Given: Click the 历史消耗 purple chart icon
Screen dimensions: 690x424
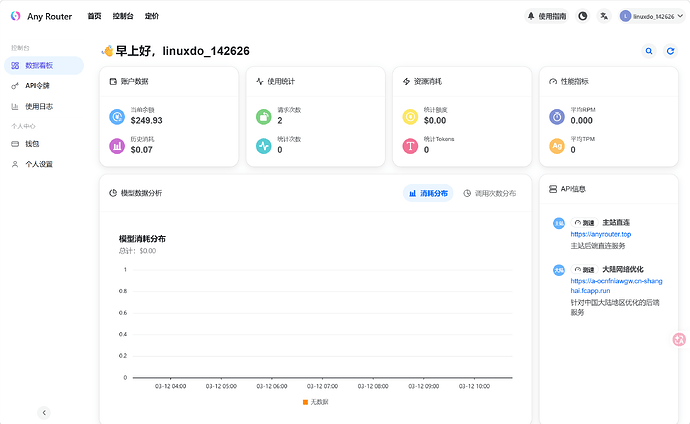Looking at the screenshot, I should [x=117, y=146].
